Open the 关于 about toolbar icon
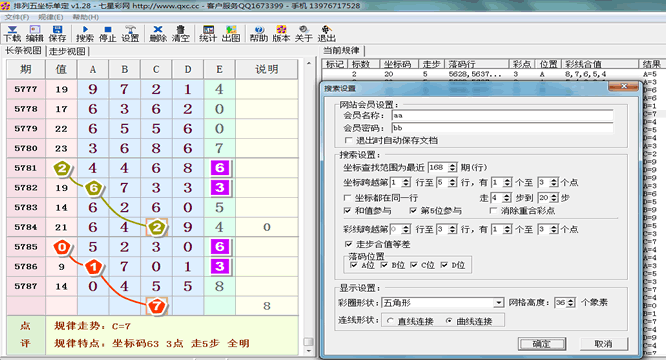This screenshot has width=666, height=360. point(304,34)
